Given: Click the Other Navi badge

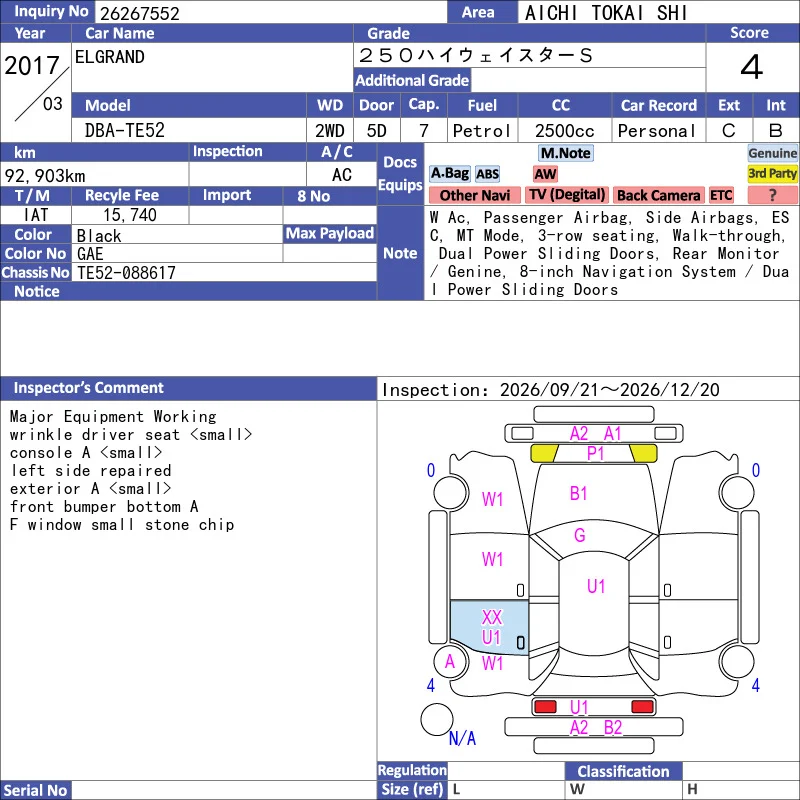Looking at the screenshot, I should click(474, 195).
